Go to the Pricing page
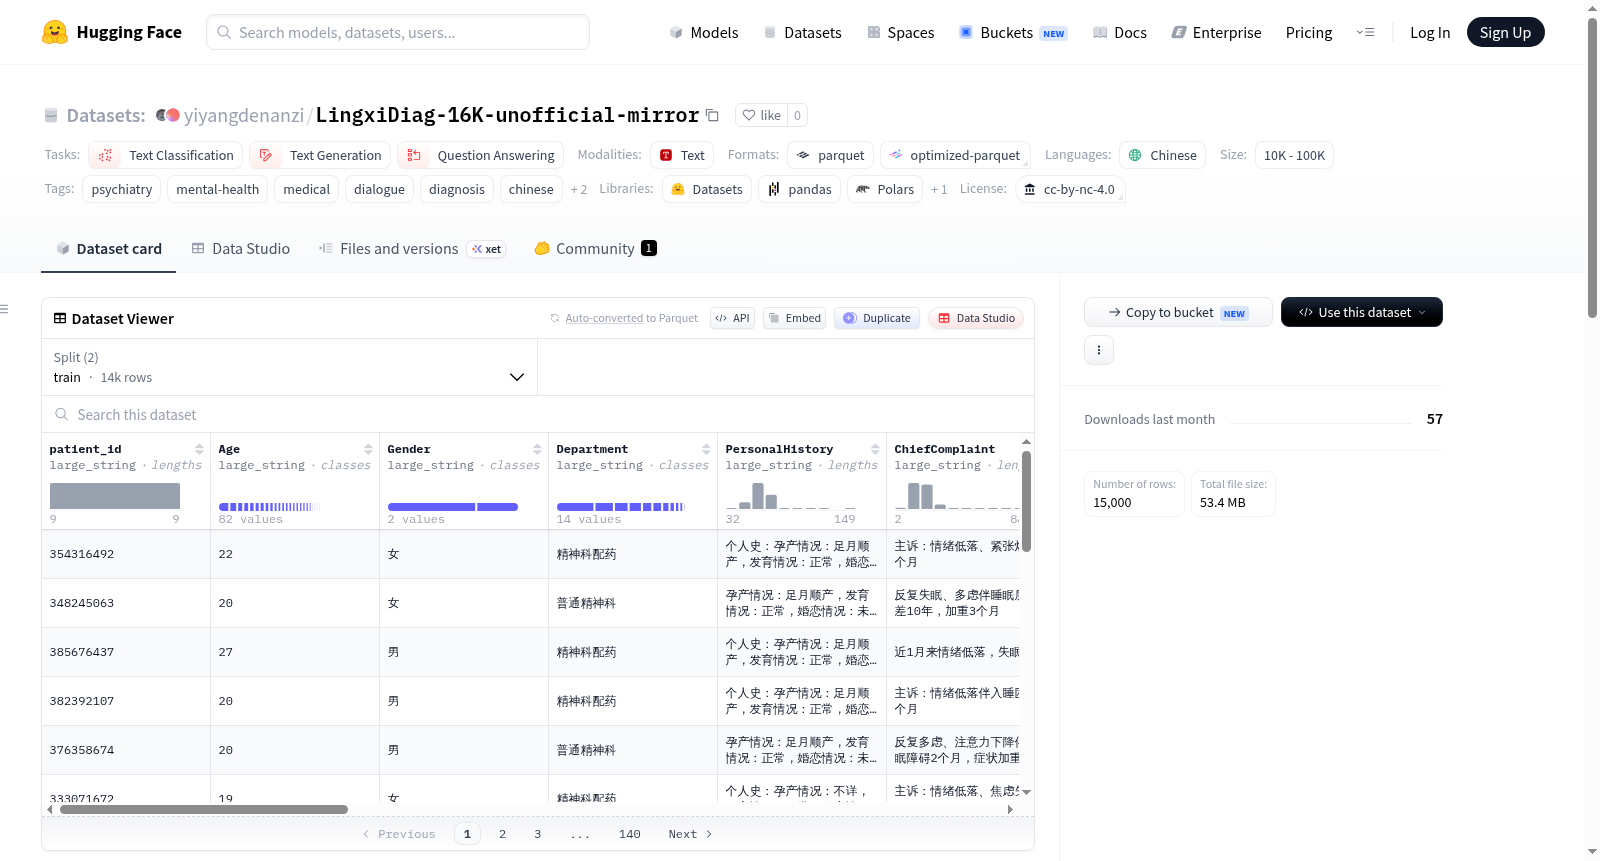Screen dimensions: 1600x861 (x=1309, y=32)
